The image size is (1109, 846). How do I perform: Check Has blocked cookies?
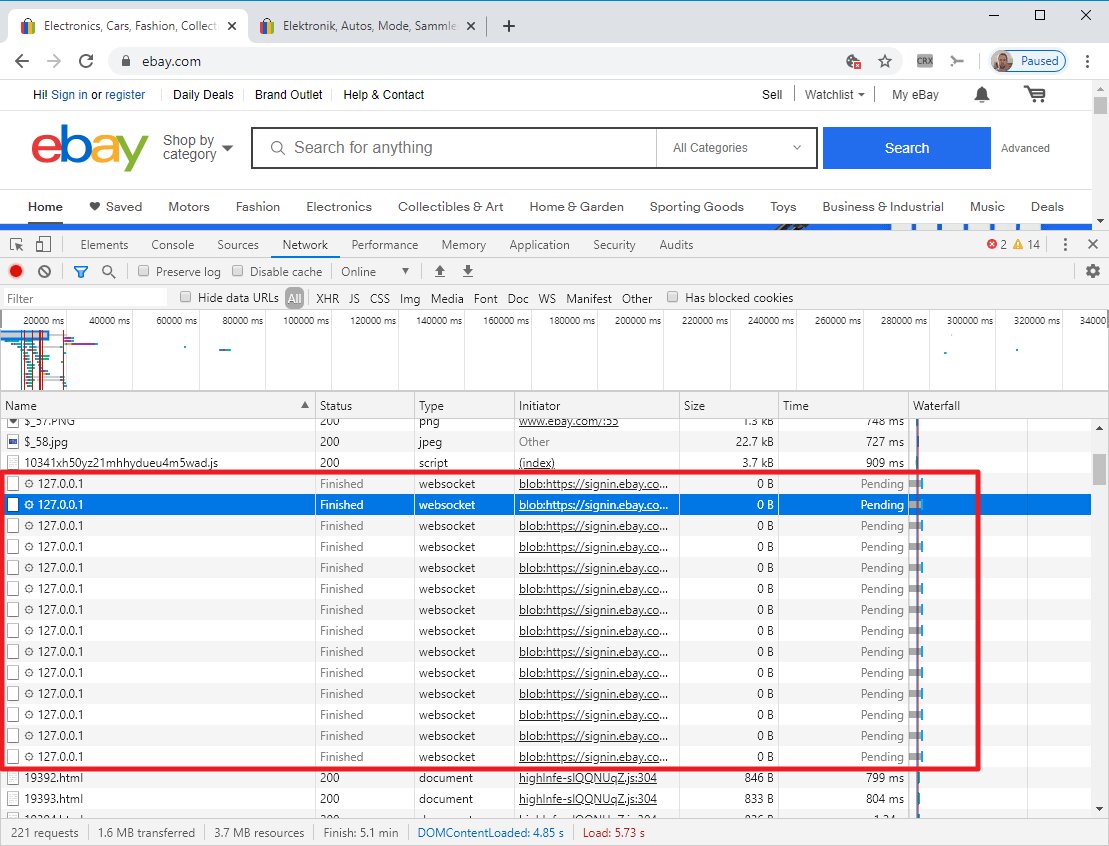click(673, 297)
